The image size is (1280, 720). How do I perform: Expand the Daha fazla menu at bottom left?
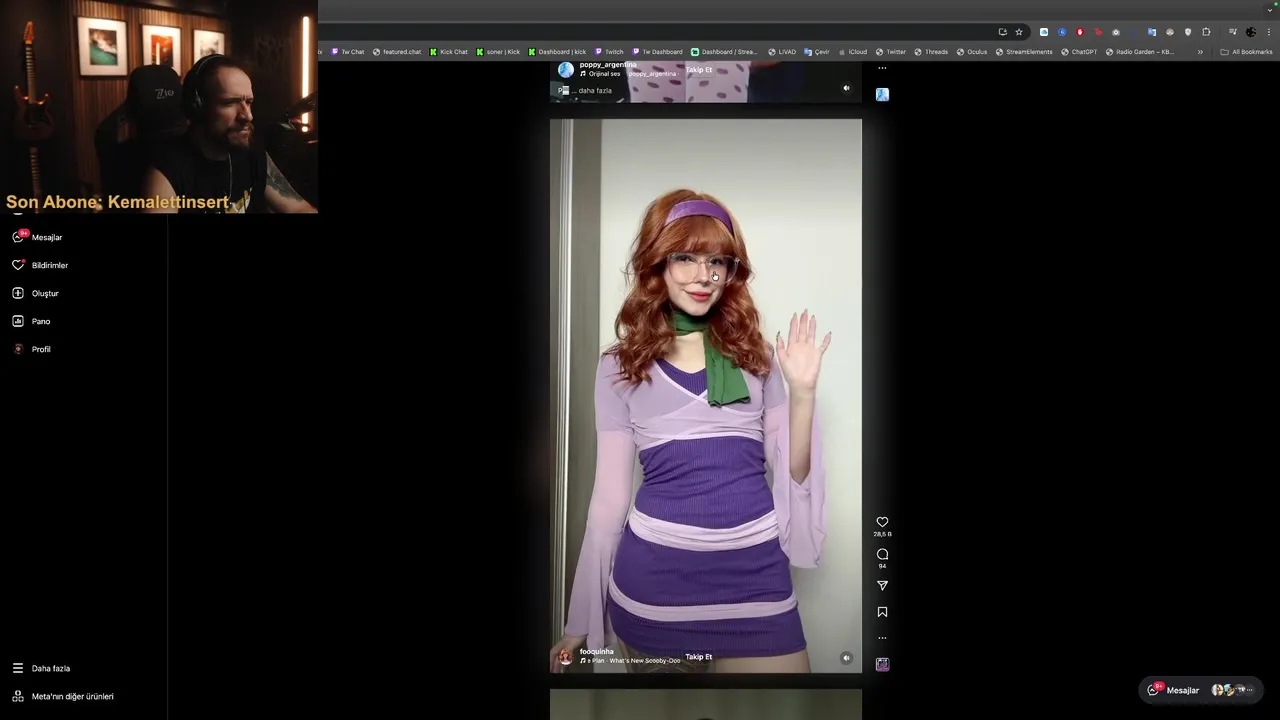(41, 668)
